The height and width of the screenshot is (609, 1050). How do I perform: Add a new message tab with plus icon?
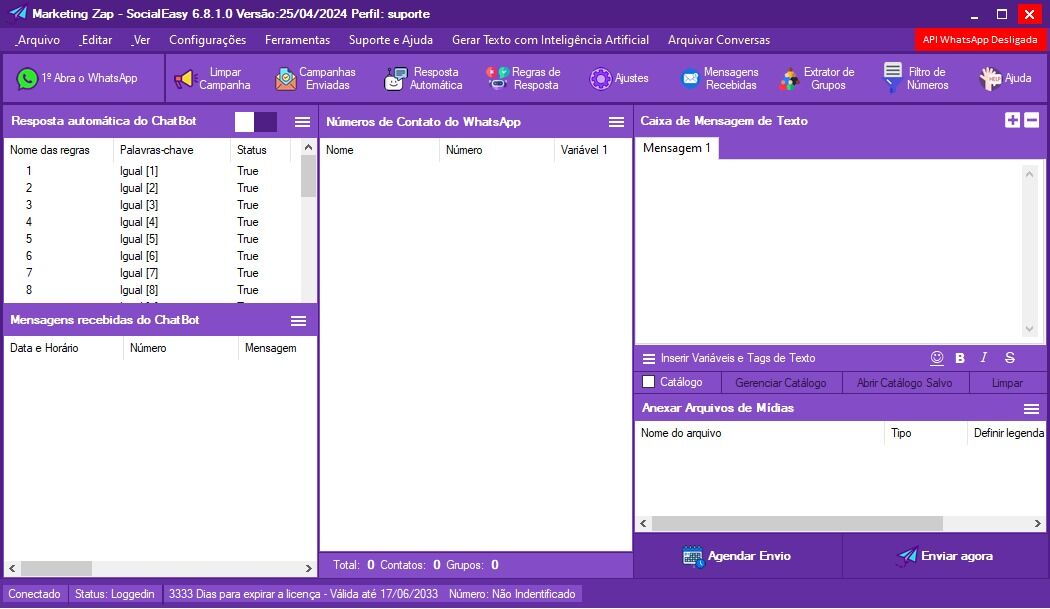tap(1012, 120)
